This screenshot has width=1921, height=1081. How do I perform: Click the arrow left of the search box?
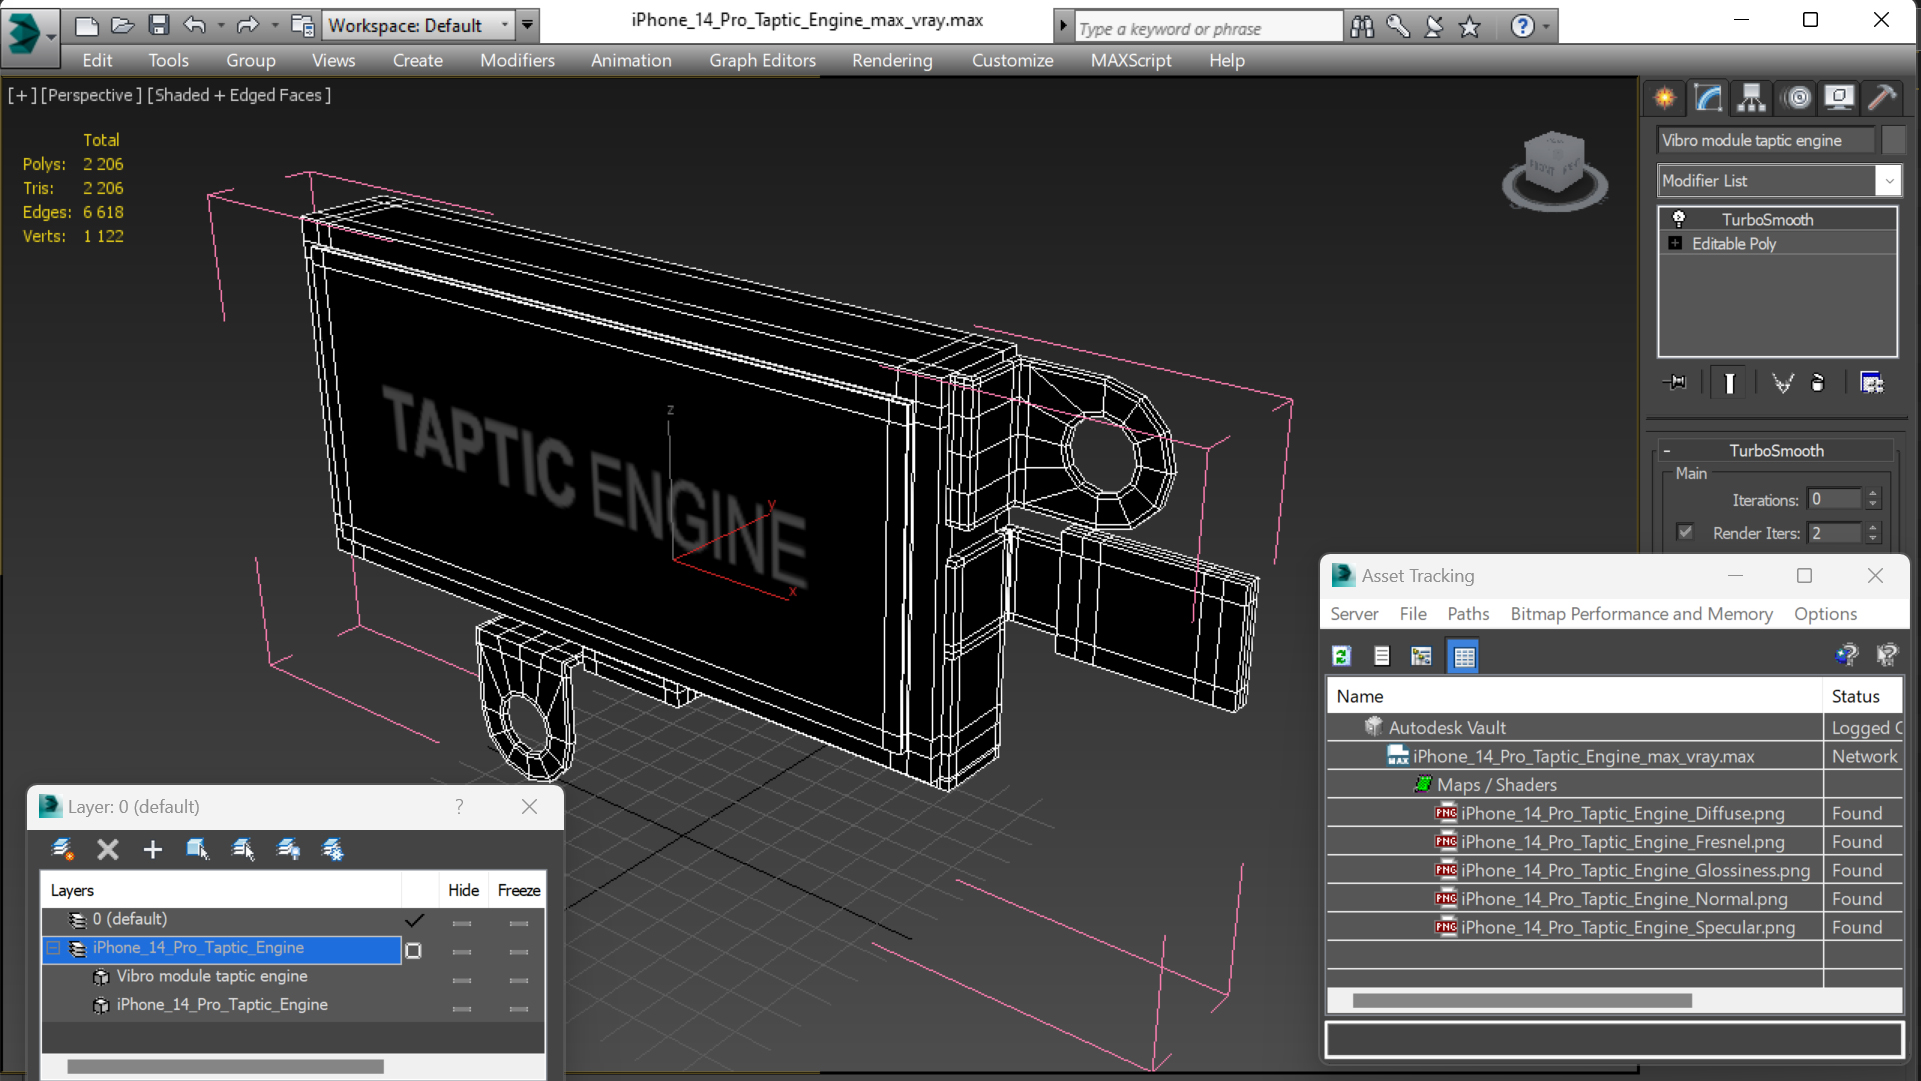tap(1063, 27)
